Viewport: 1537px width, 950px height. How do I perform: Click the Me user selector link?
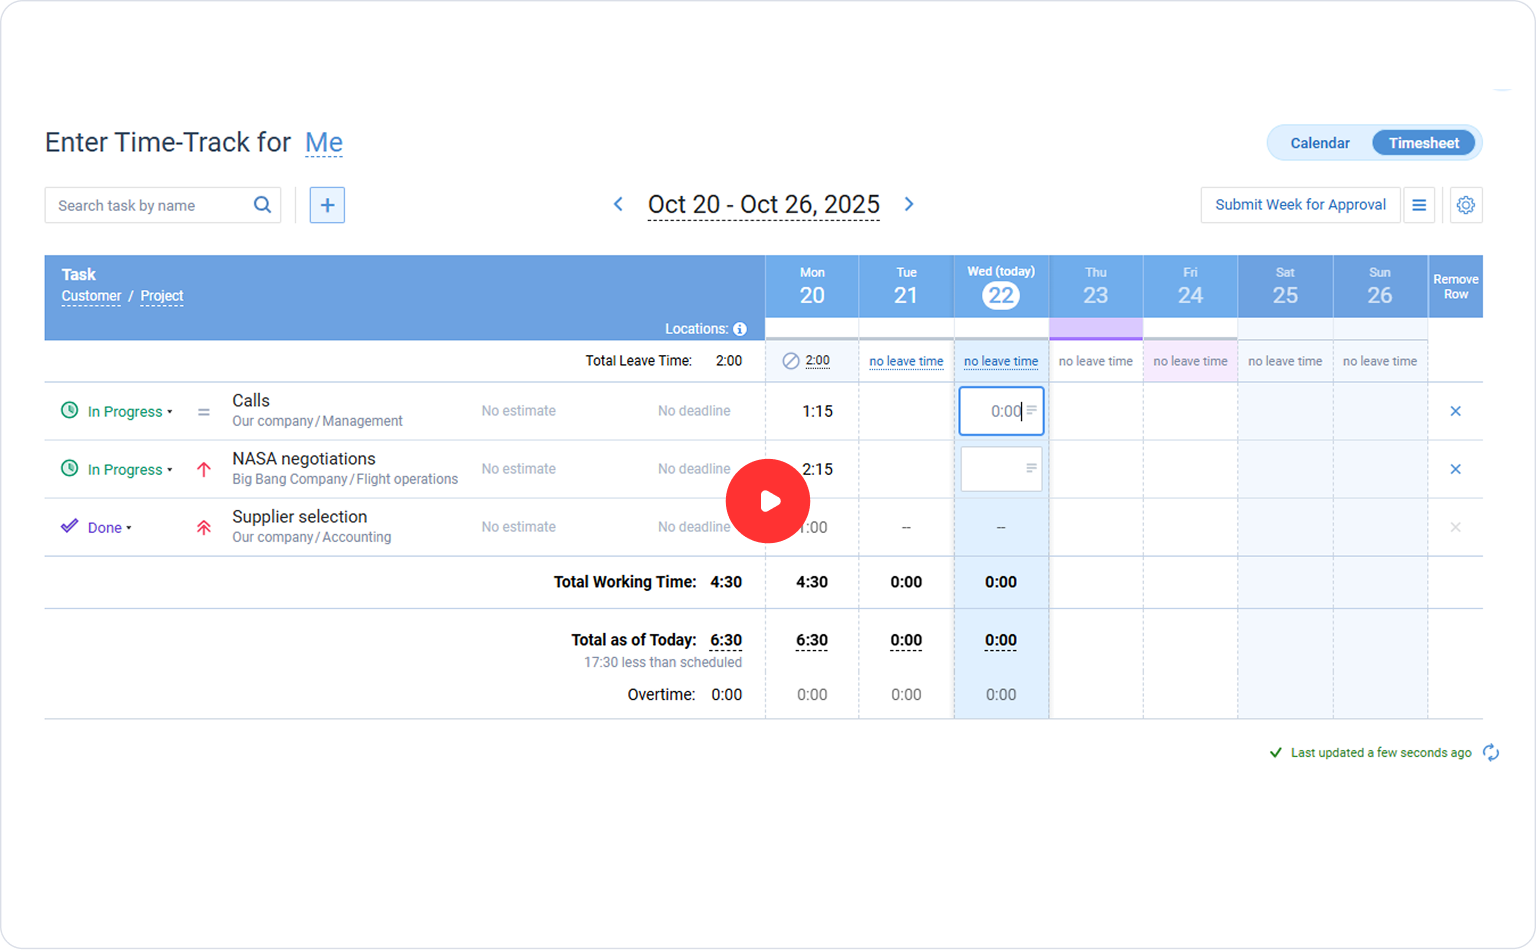click(323, 143)
